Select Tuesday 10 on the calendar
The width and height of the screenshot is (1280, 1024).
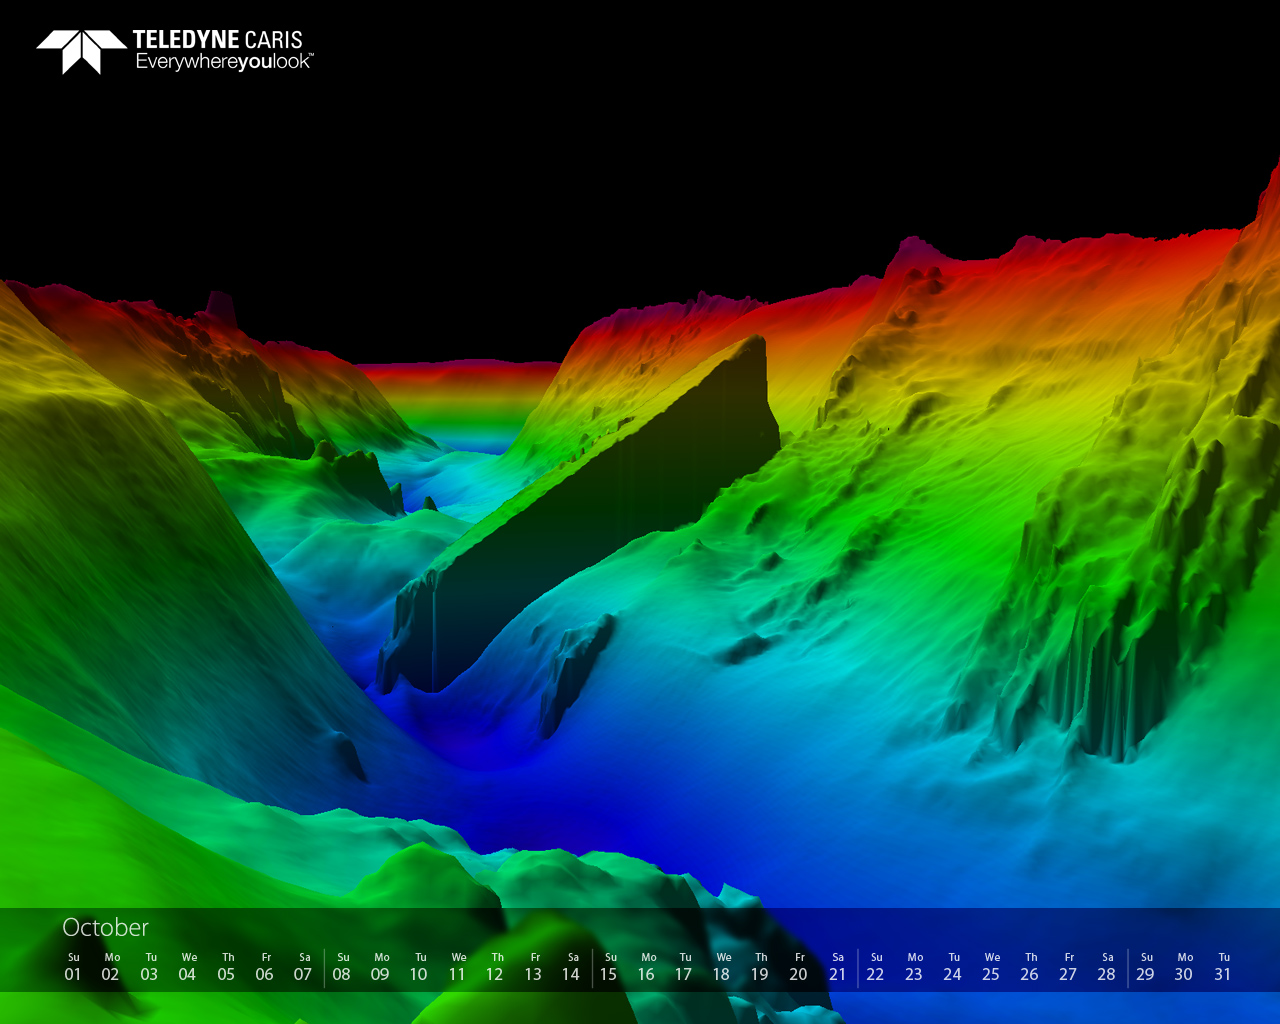(x=419, y=967)
